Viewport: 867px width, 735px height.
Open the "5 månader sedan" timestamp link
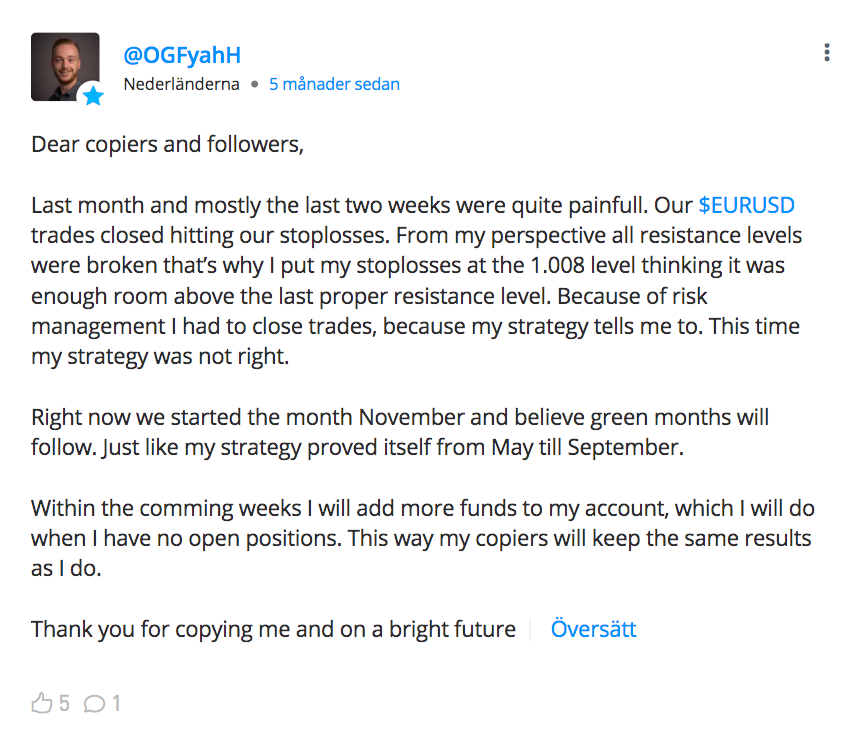coord(334,84)
